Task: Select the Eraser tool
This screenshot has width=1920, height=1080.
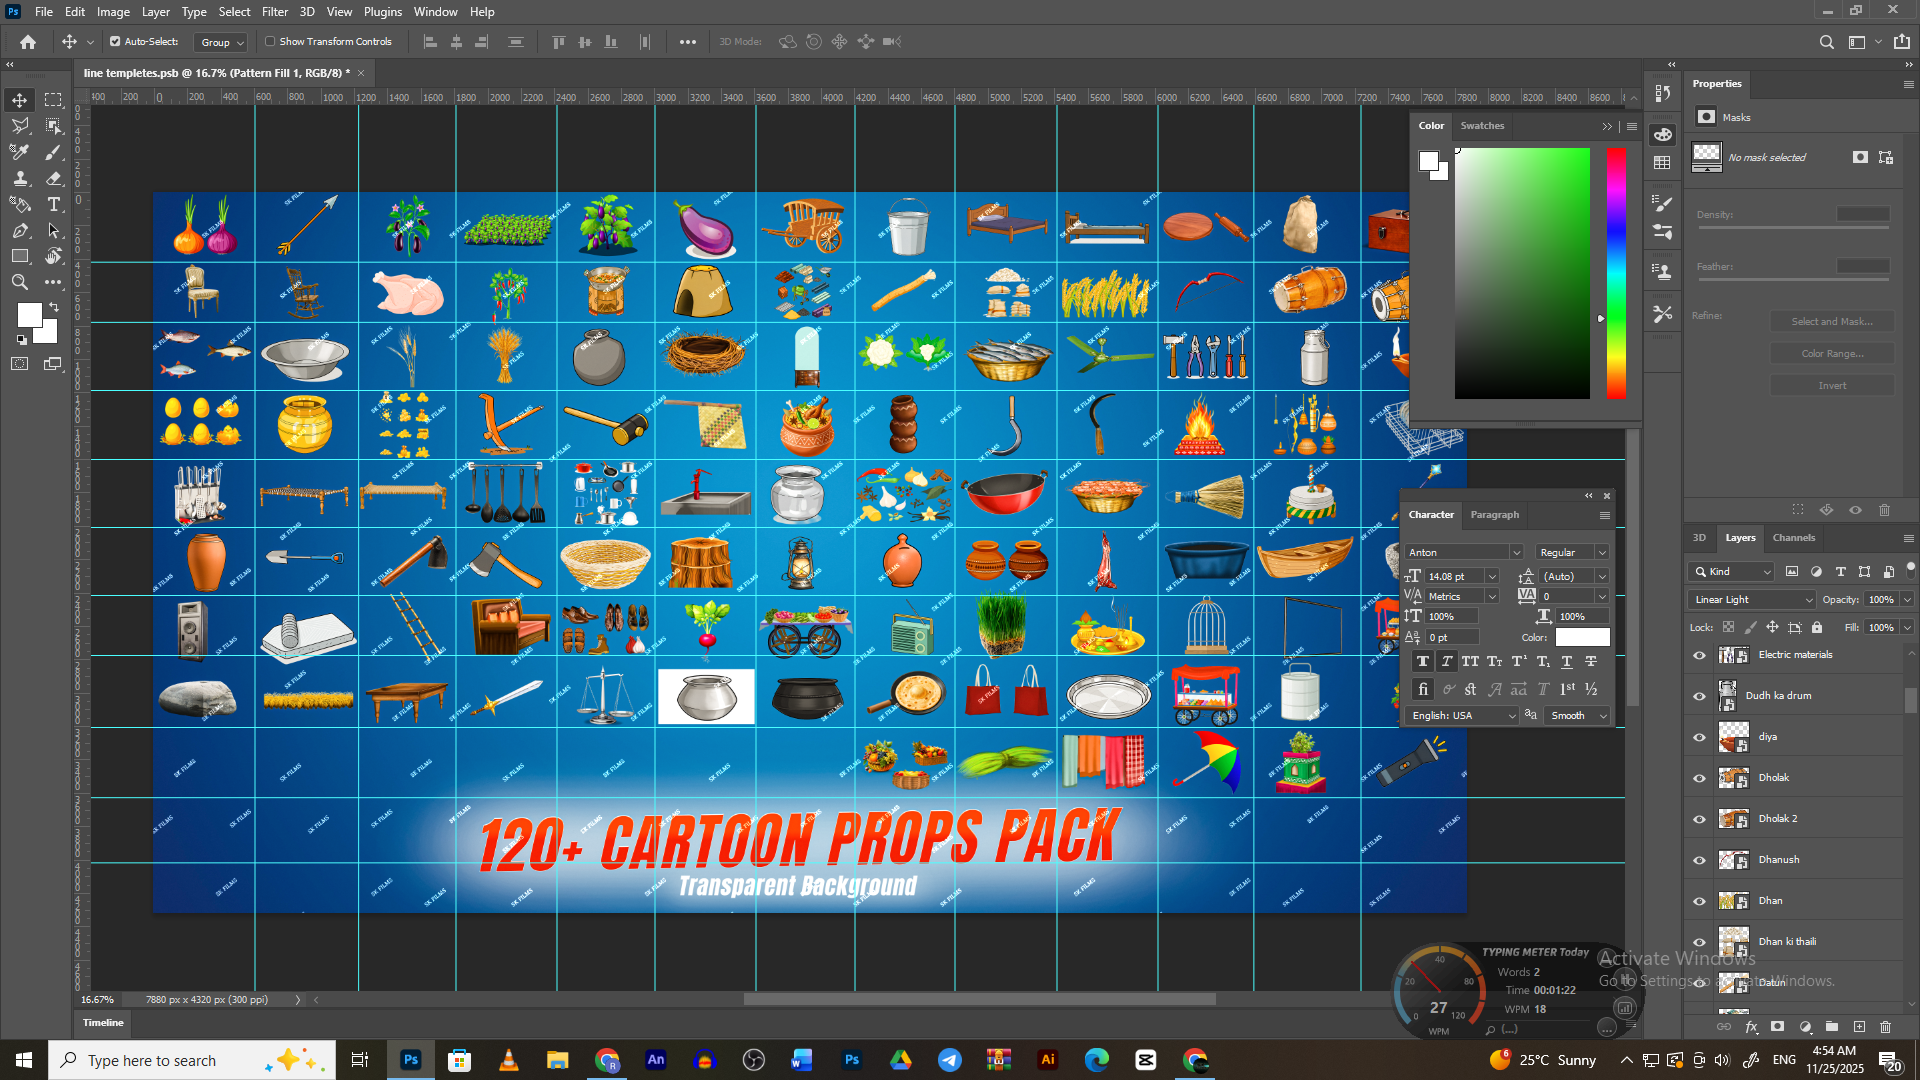Action: click(54, 179)
